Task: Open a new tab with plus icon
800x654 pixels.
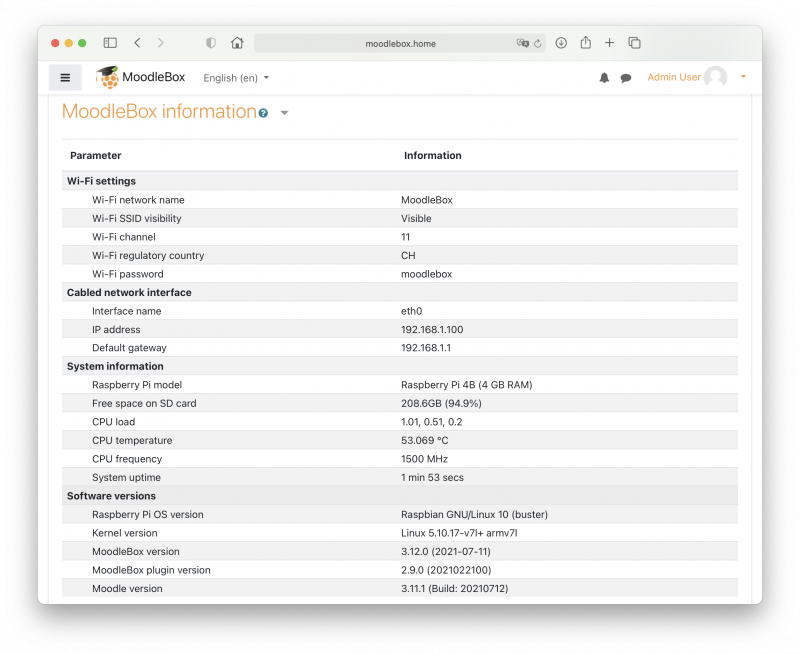Action: [610, 43]
